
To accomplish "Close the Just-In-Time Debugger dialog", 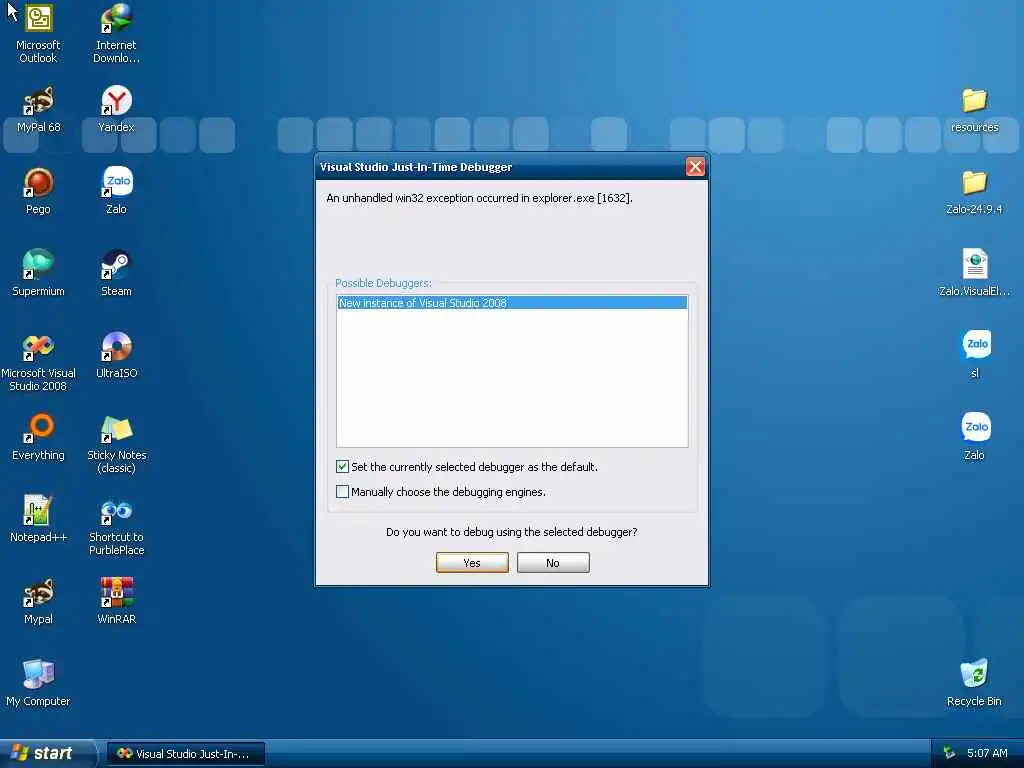I will click(695, 167).
